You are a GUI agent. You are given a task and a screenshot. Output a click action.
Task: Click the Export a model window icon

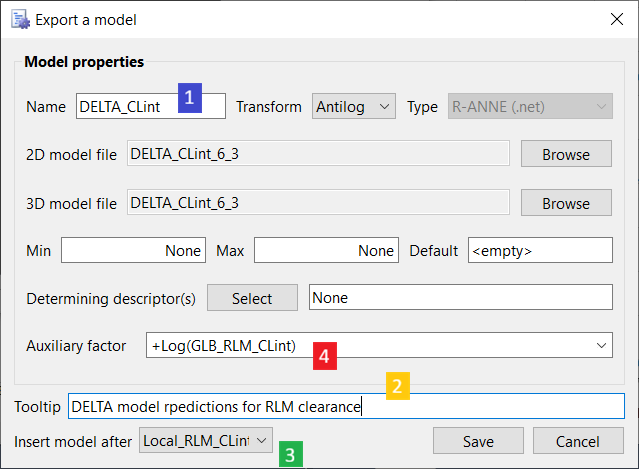click(20, 20)
